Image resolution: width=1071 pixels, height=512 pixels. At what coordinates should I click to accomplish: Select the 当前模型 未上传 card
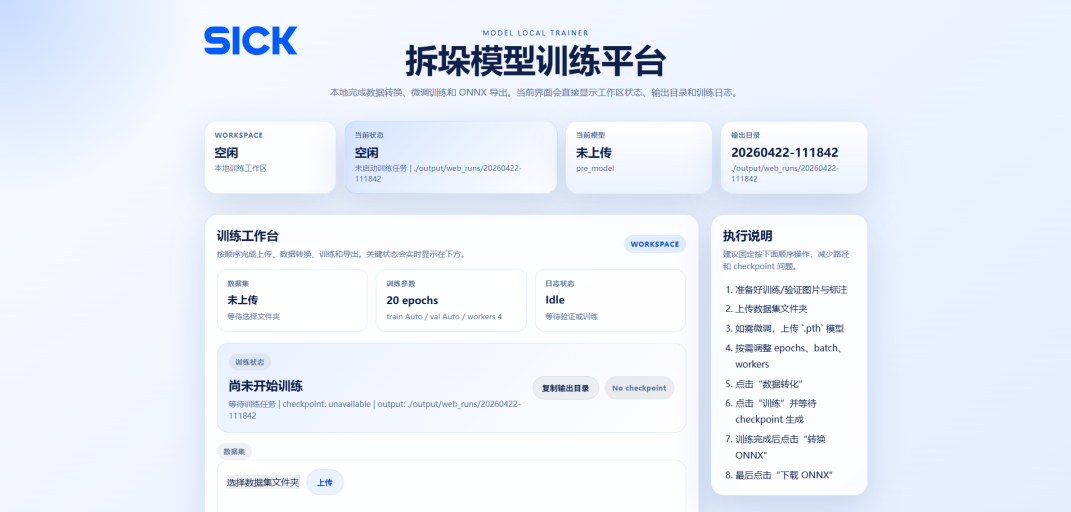tap(638, 157)
